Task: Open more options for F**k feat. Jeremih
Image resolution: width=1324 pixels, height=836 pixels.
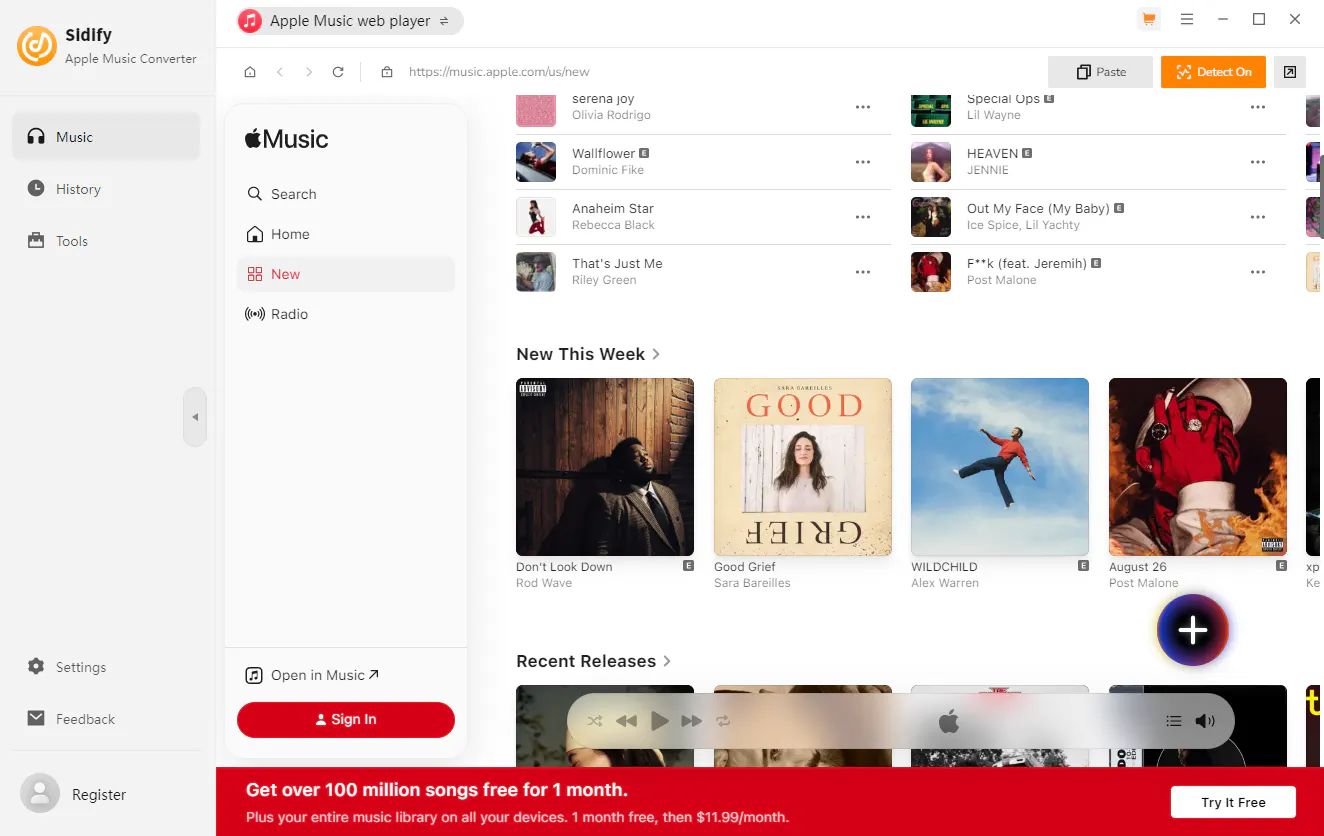Action: pyautogui.click(x=1258, y=272)
